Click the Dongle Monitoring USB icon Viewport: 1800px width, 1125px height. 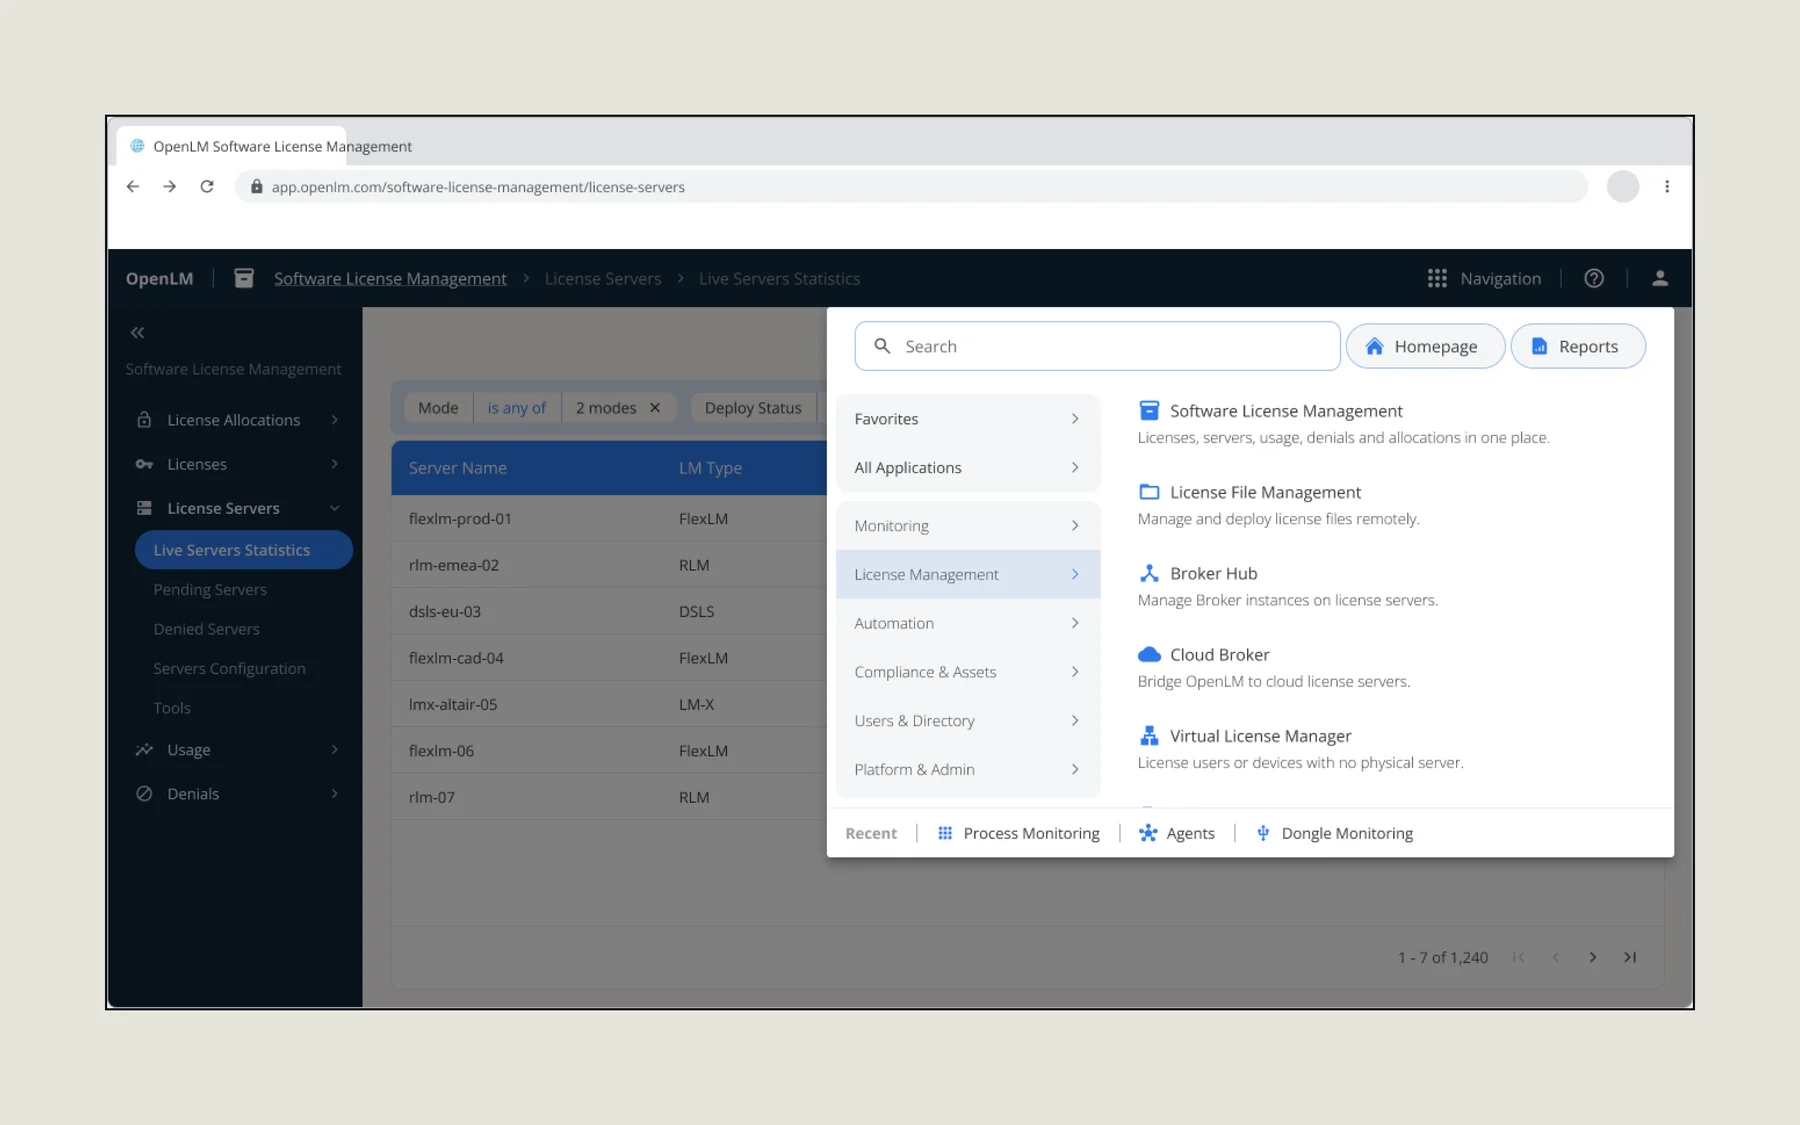point(1263,833)
